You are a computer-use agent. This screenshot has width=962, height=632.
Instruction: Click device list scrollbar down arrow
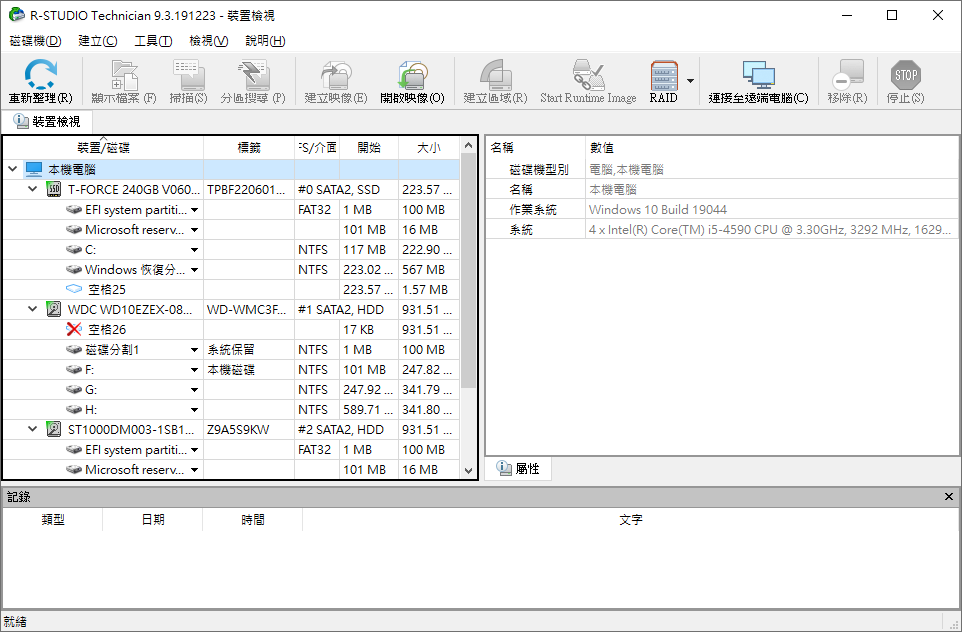(469, 471)
